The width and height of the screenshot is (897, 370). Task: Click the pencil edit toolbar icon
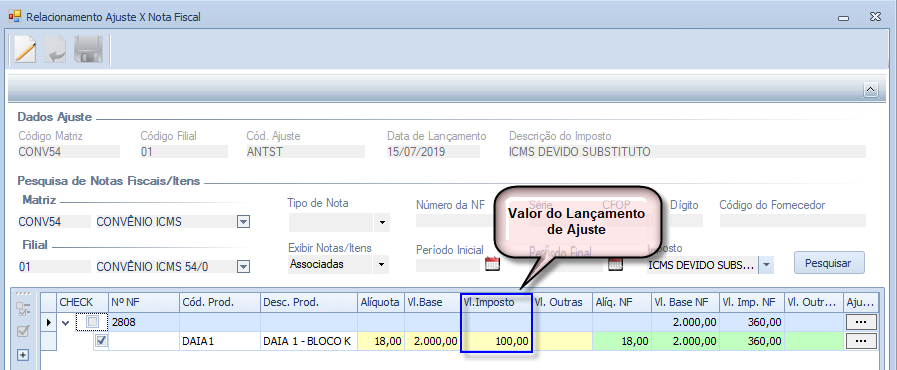pyautogui.click(x=25, y=49)
